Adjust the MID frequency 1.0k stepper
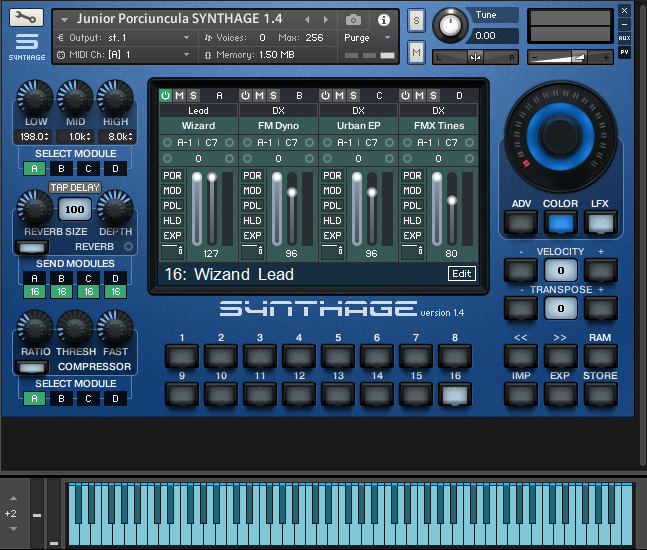This screenshot has height=550, width=647. pos(74,136)
